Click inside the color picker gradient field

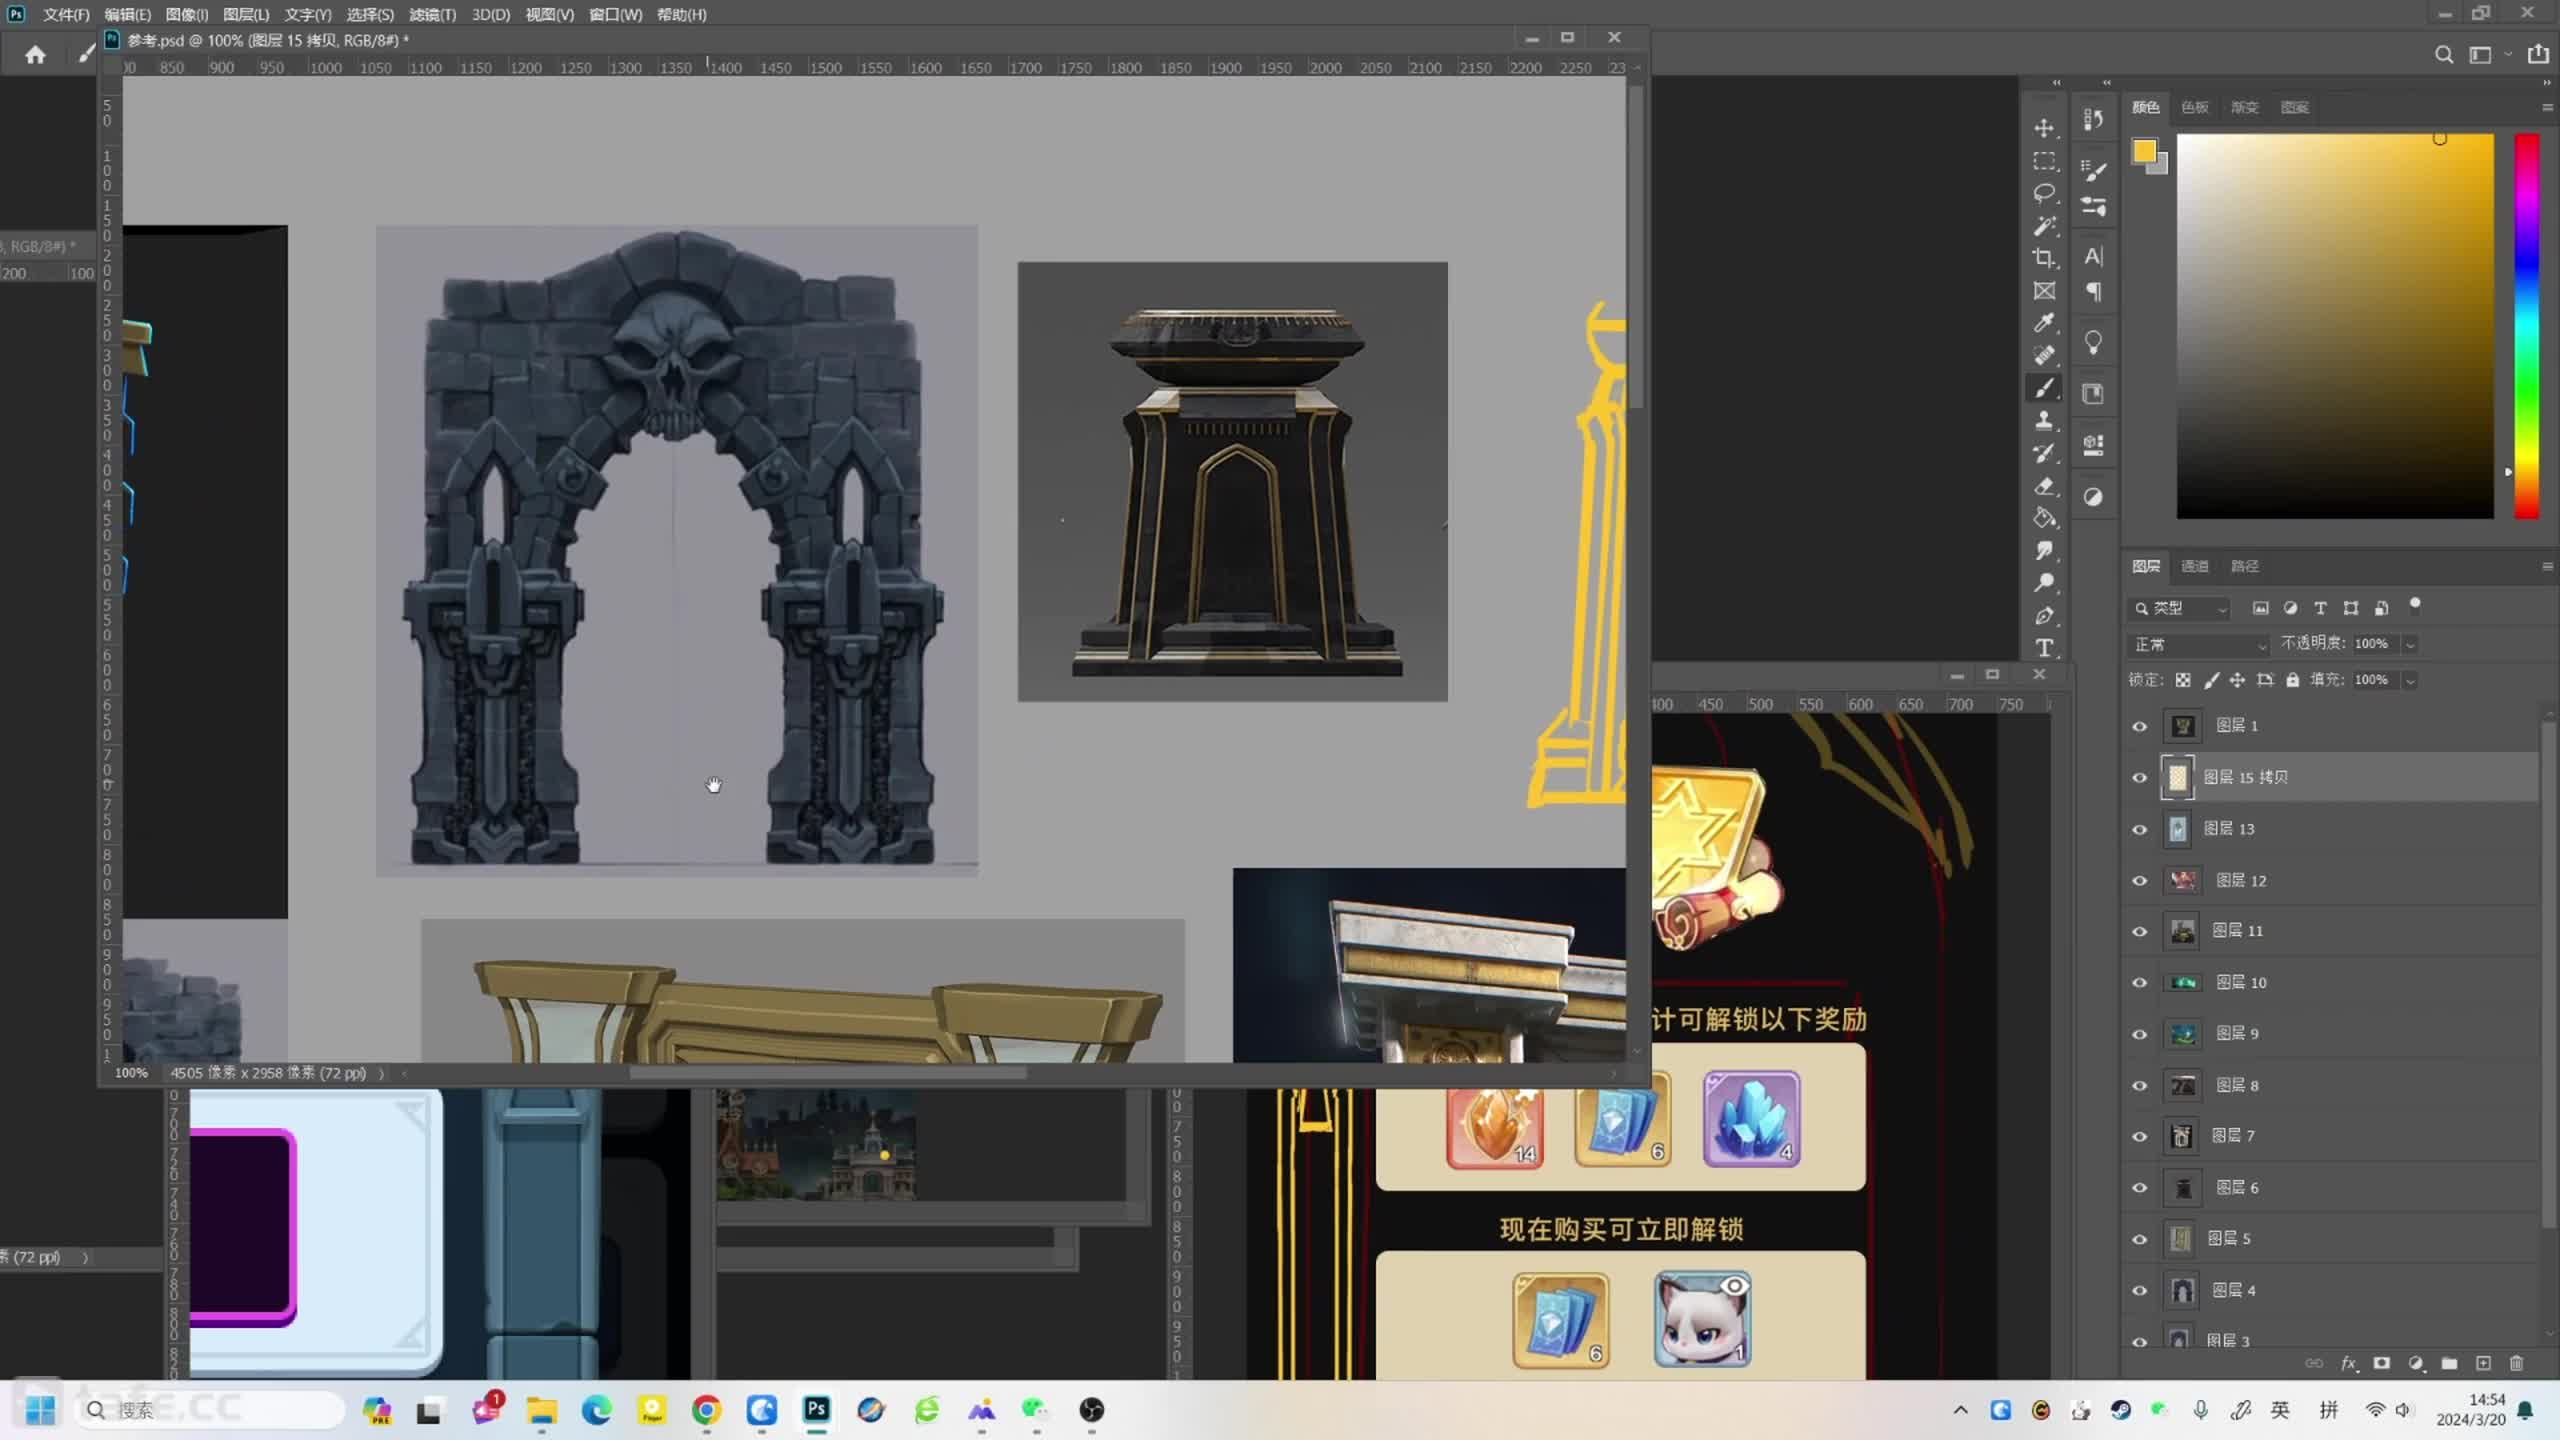(2335, 326)
